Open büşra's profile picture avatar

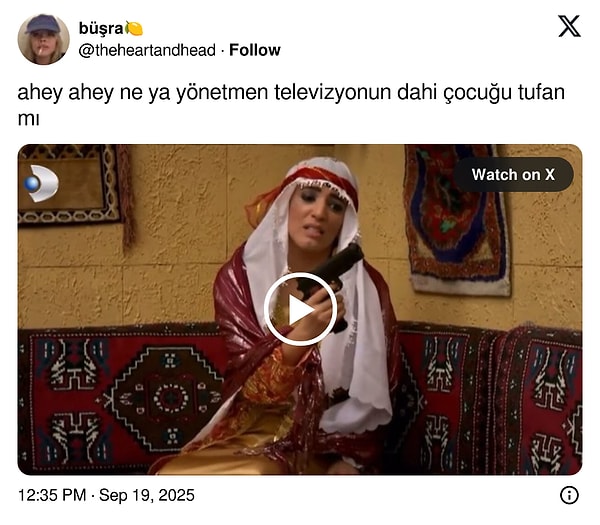43,39
